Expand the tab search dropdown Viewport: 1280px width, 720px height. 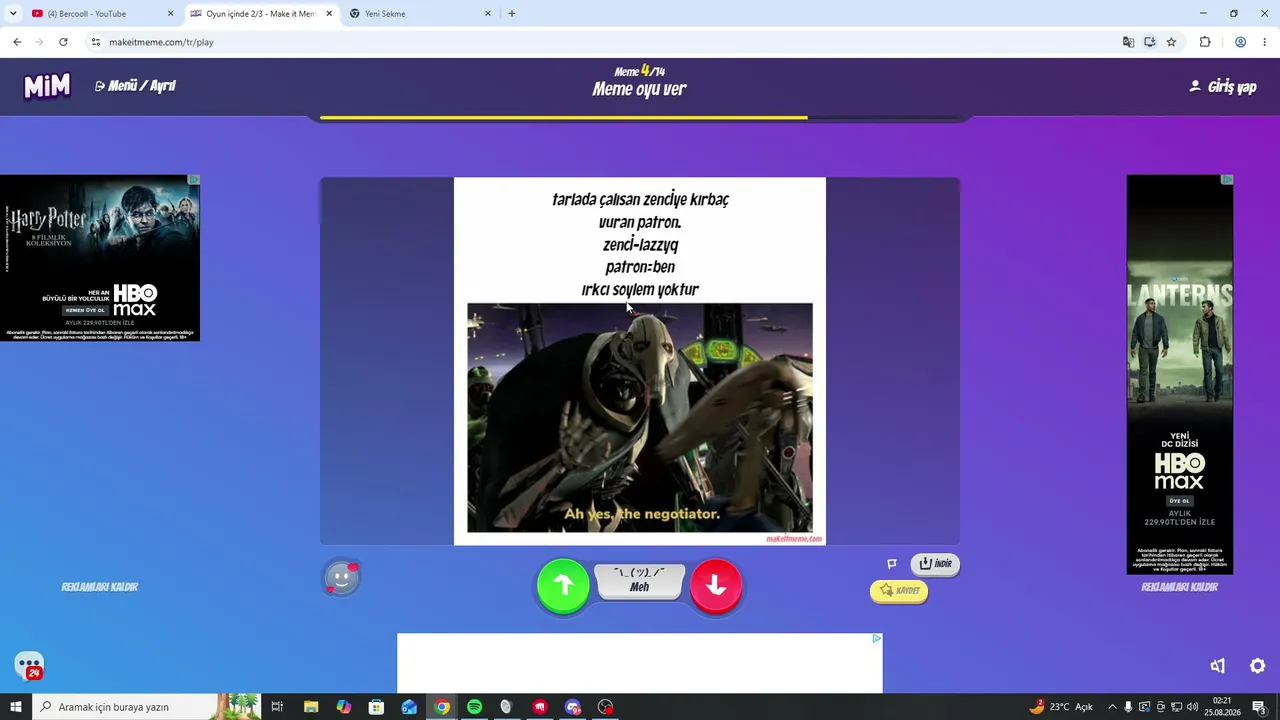tap(13, 14)
